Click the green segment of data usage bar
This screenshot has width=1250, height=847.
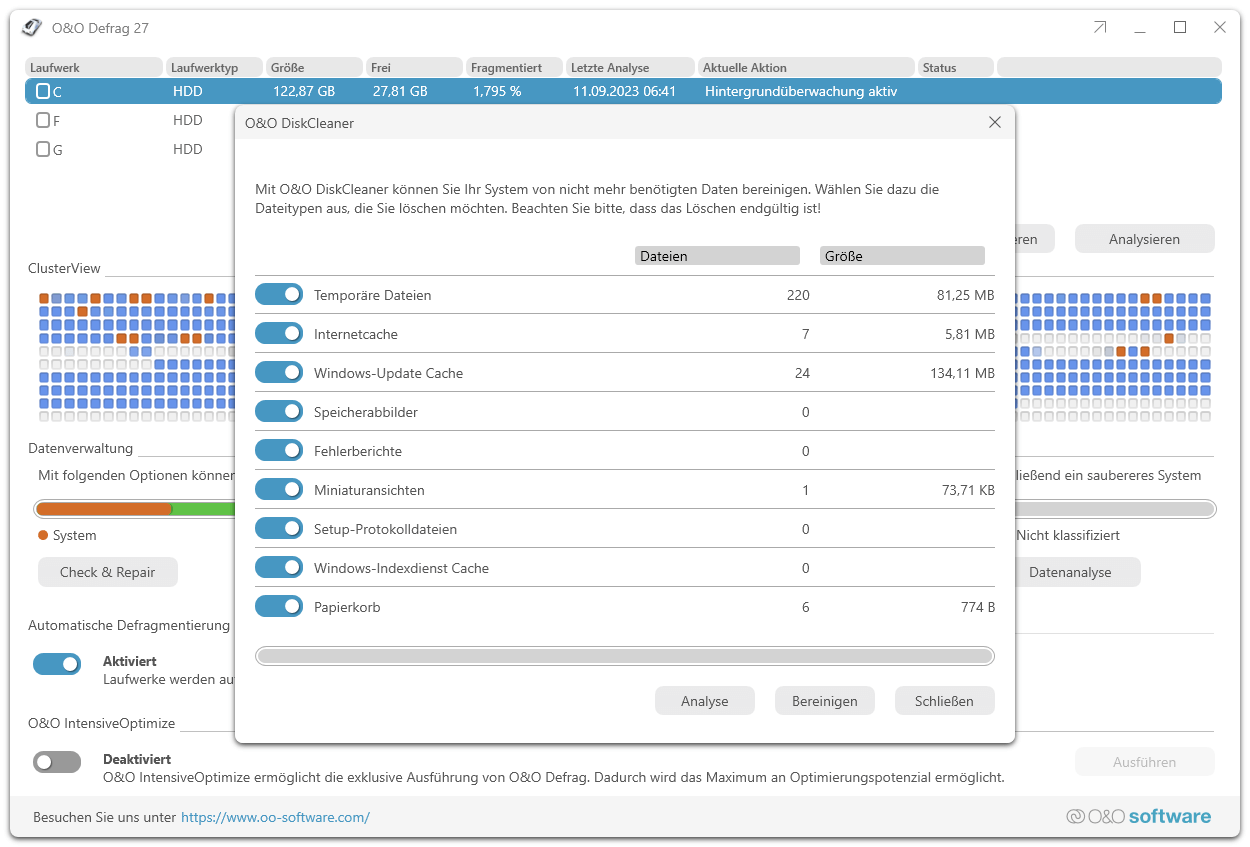tap(203, 509)
